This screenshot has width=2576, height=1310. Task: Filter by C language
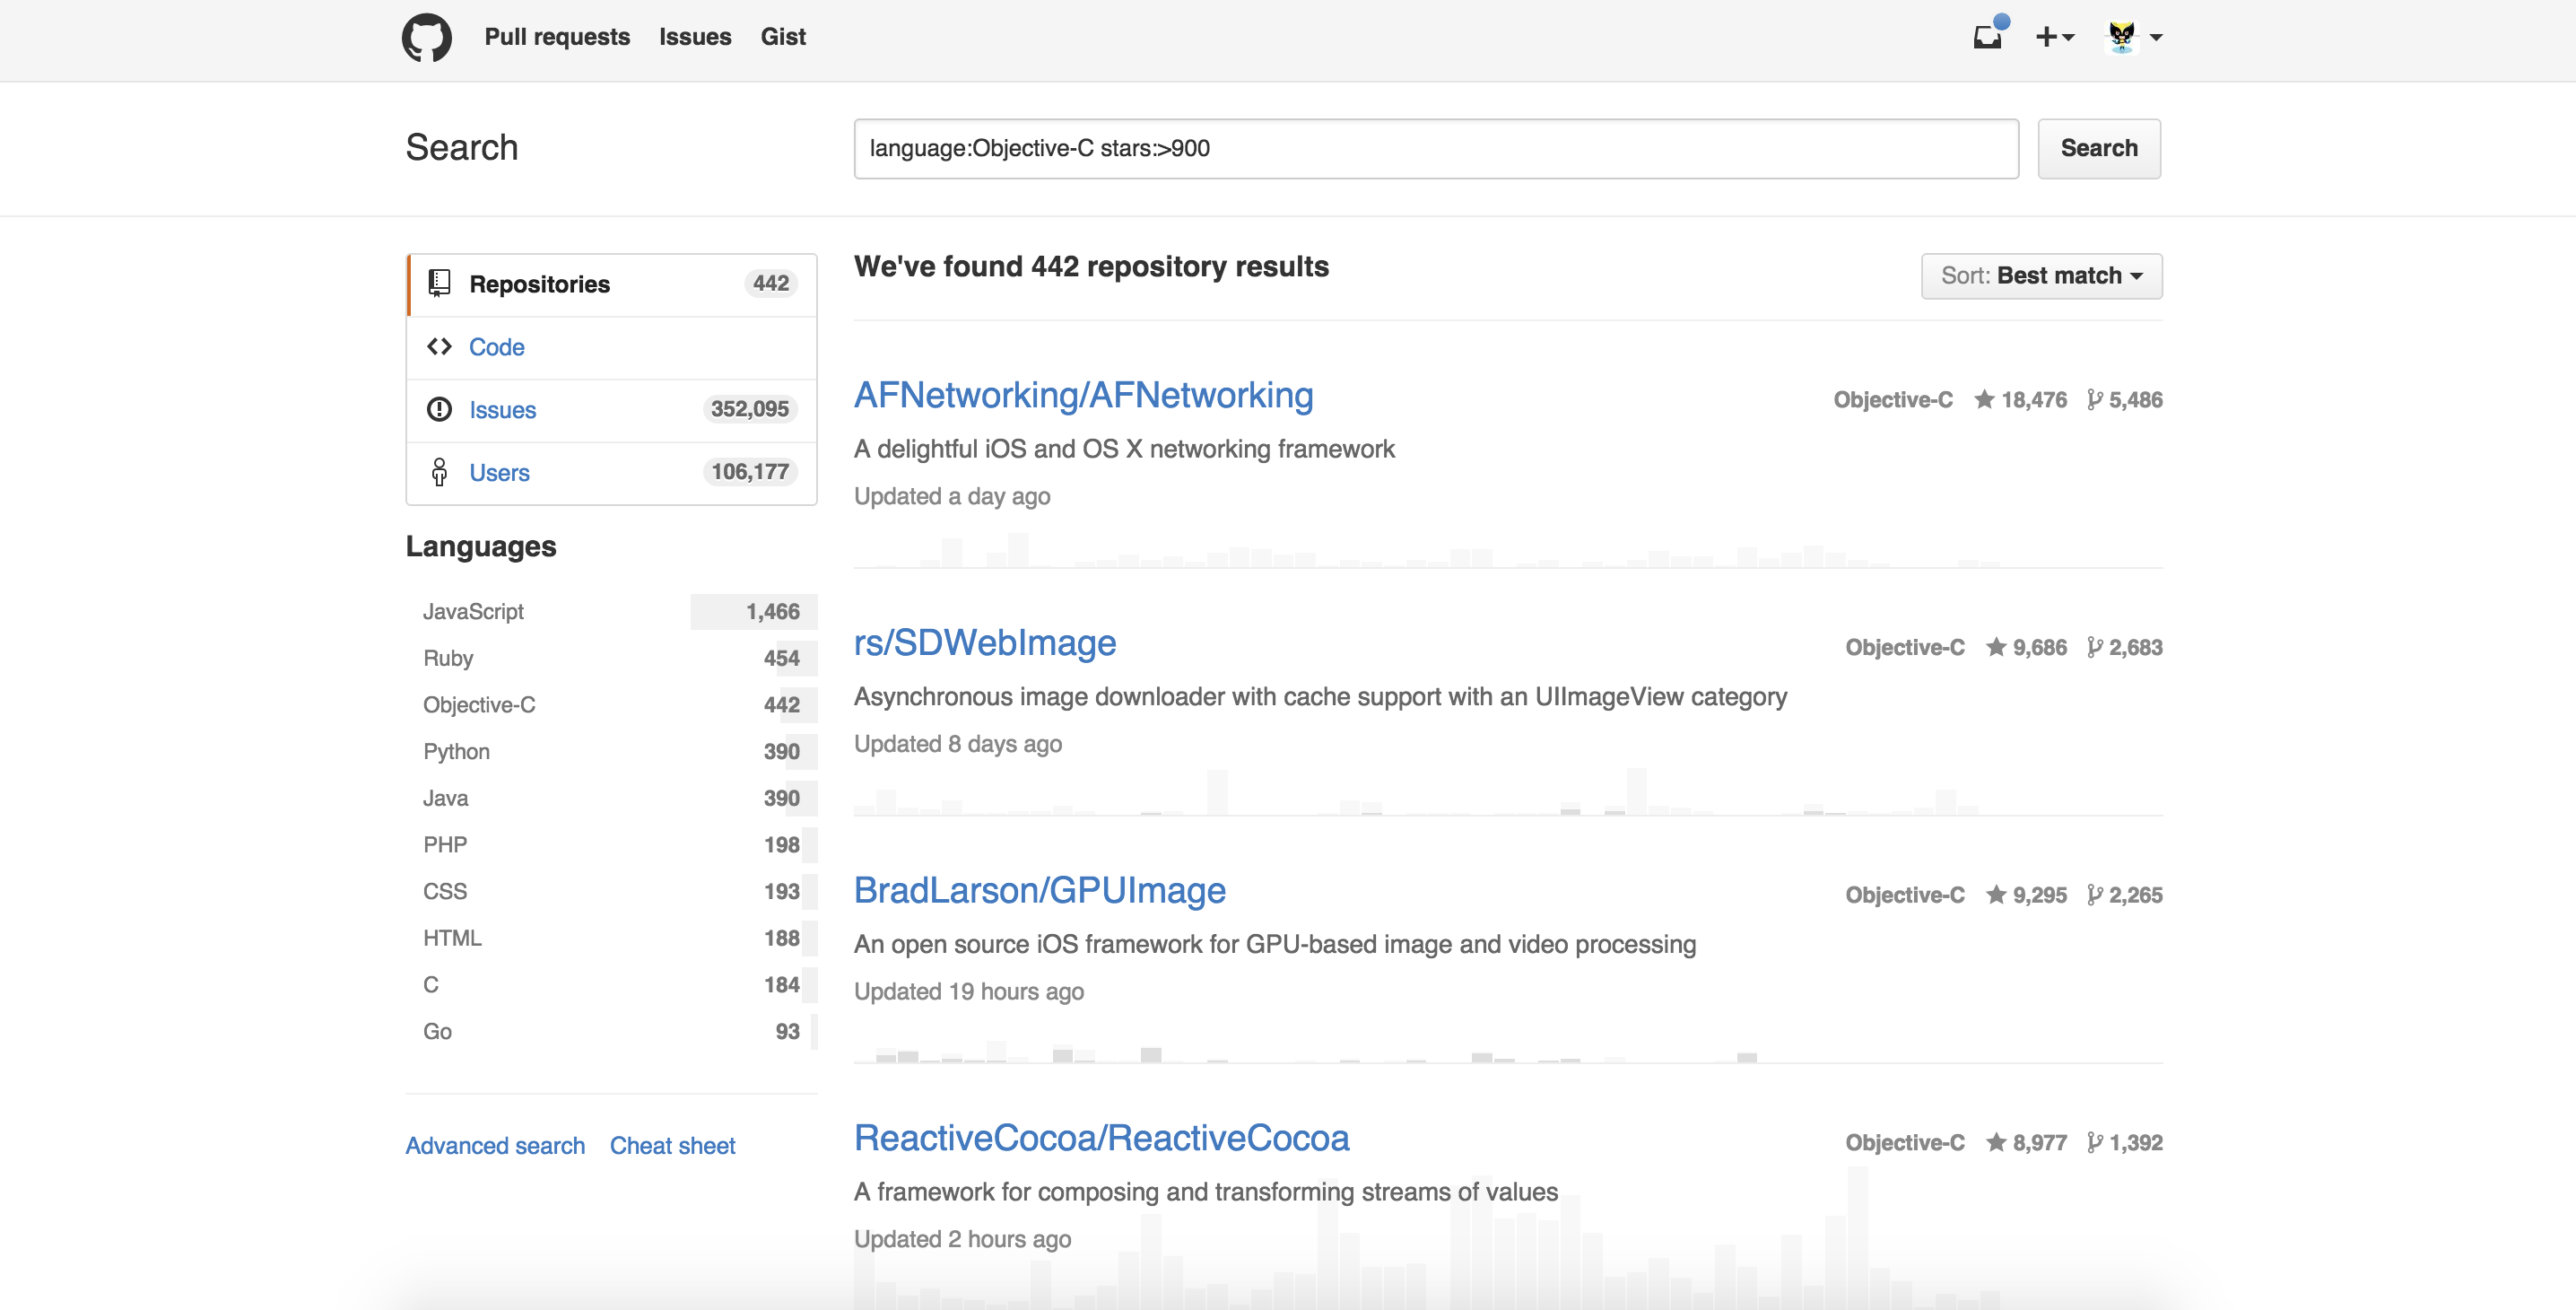[x=611, y=985]
